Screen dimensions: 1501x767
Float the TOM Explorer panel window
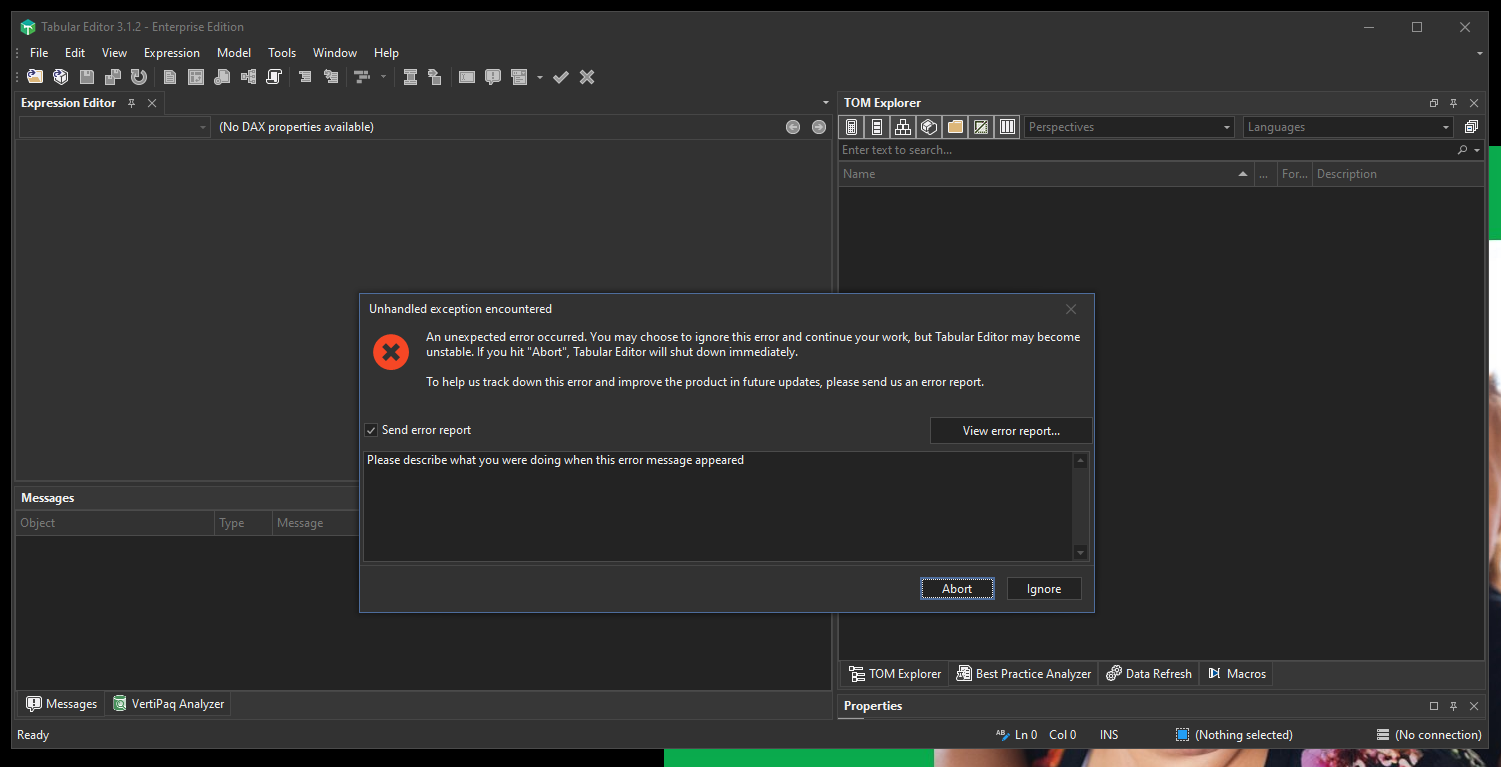[1434, 103]
